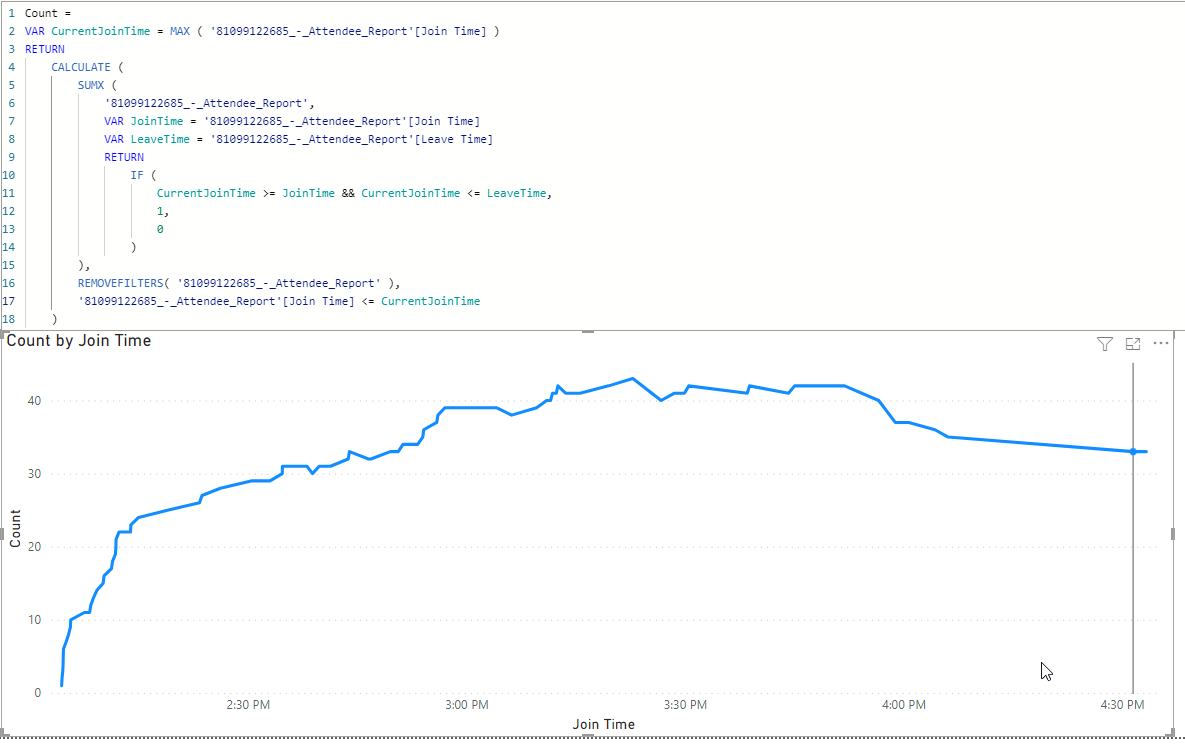Select the '2:30 PM' axis label

point(248,705)
